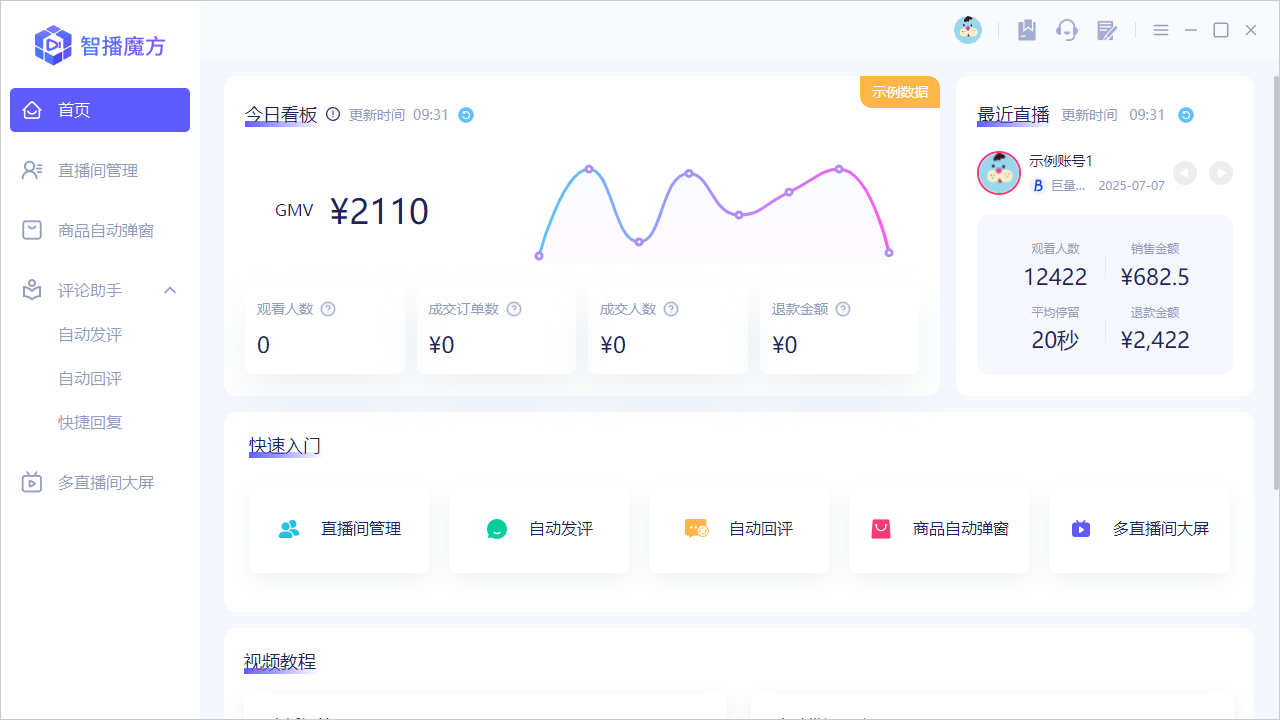Viewport: 1280px width, 720px height.
Task: Open the help tooltip beside 观看人数
Action: tap(326, 309)
